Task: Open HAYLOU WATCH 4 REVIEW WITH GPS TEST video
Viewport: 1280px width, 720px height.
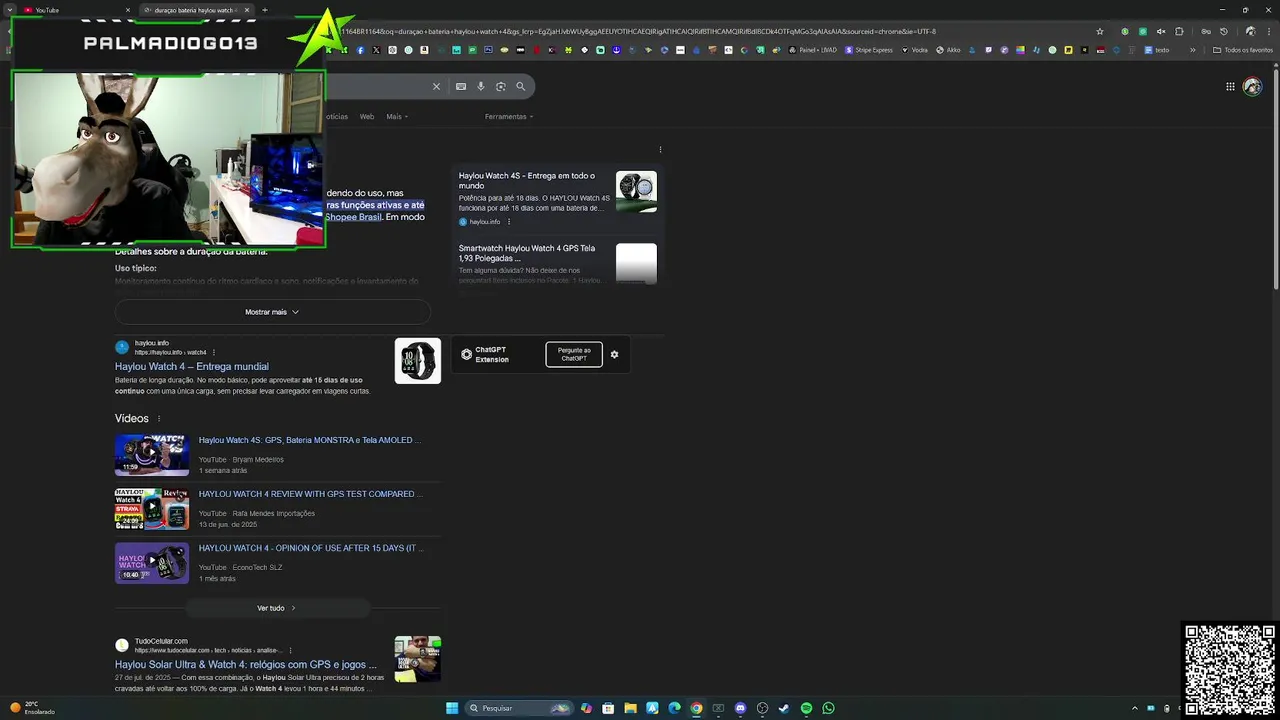Action: [x=311, y=494]
